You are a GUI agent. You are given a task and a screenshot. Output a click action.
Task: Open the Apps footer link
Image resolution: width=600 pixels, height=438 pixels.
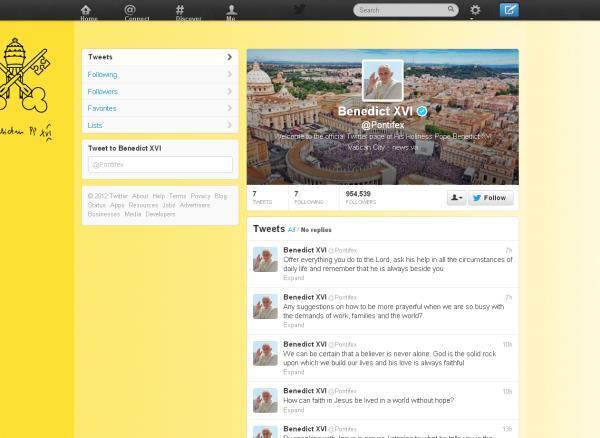(x=117, y=205)
